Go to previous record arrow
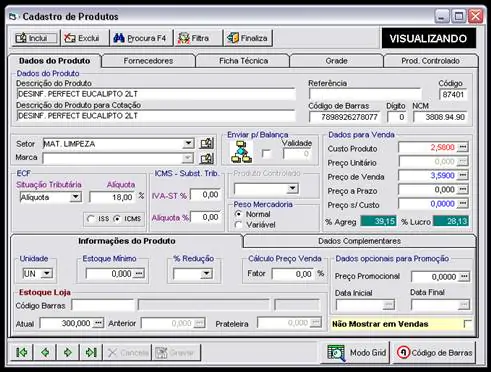491x372 pixels. 45,352
